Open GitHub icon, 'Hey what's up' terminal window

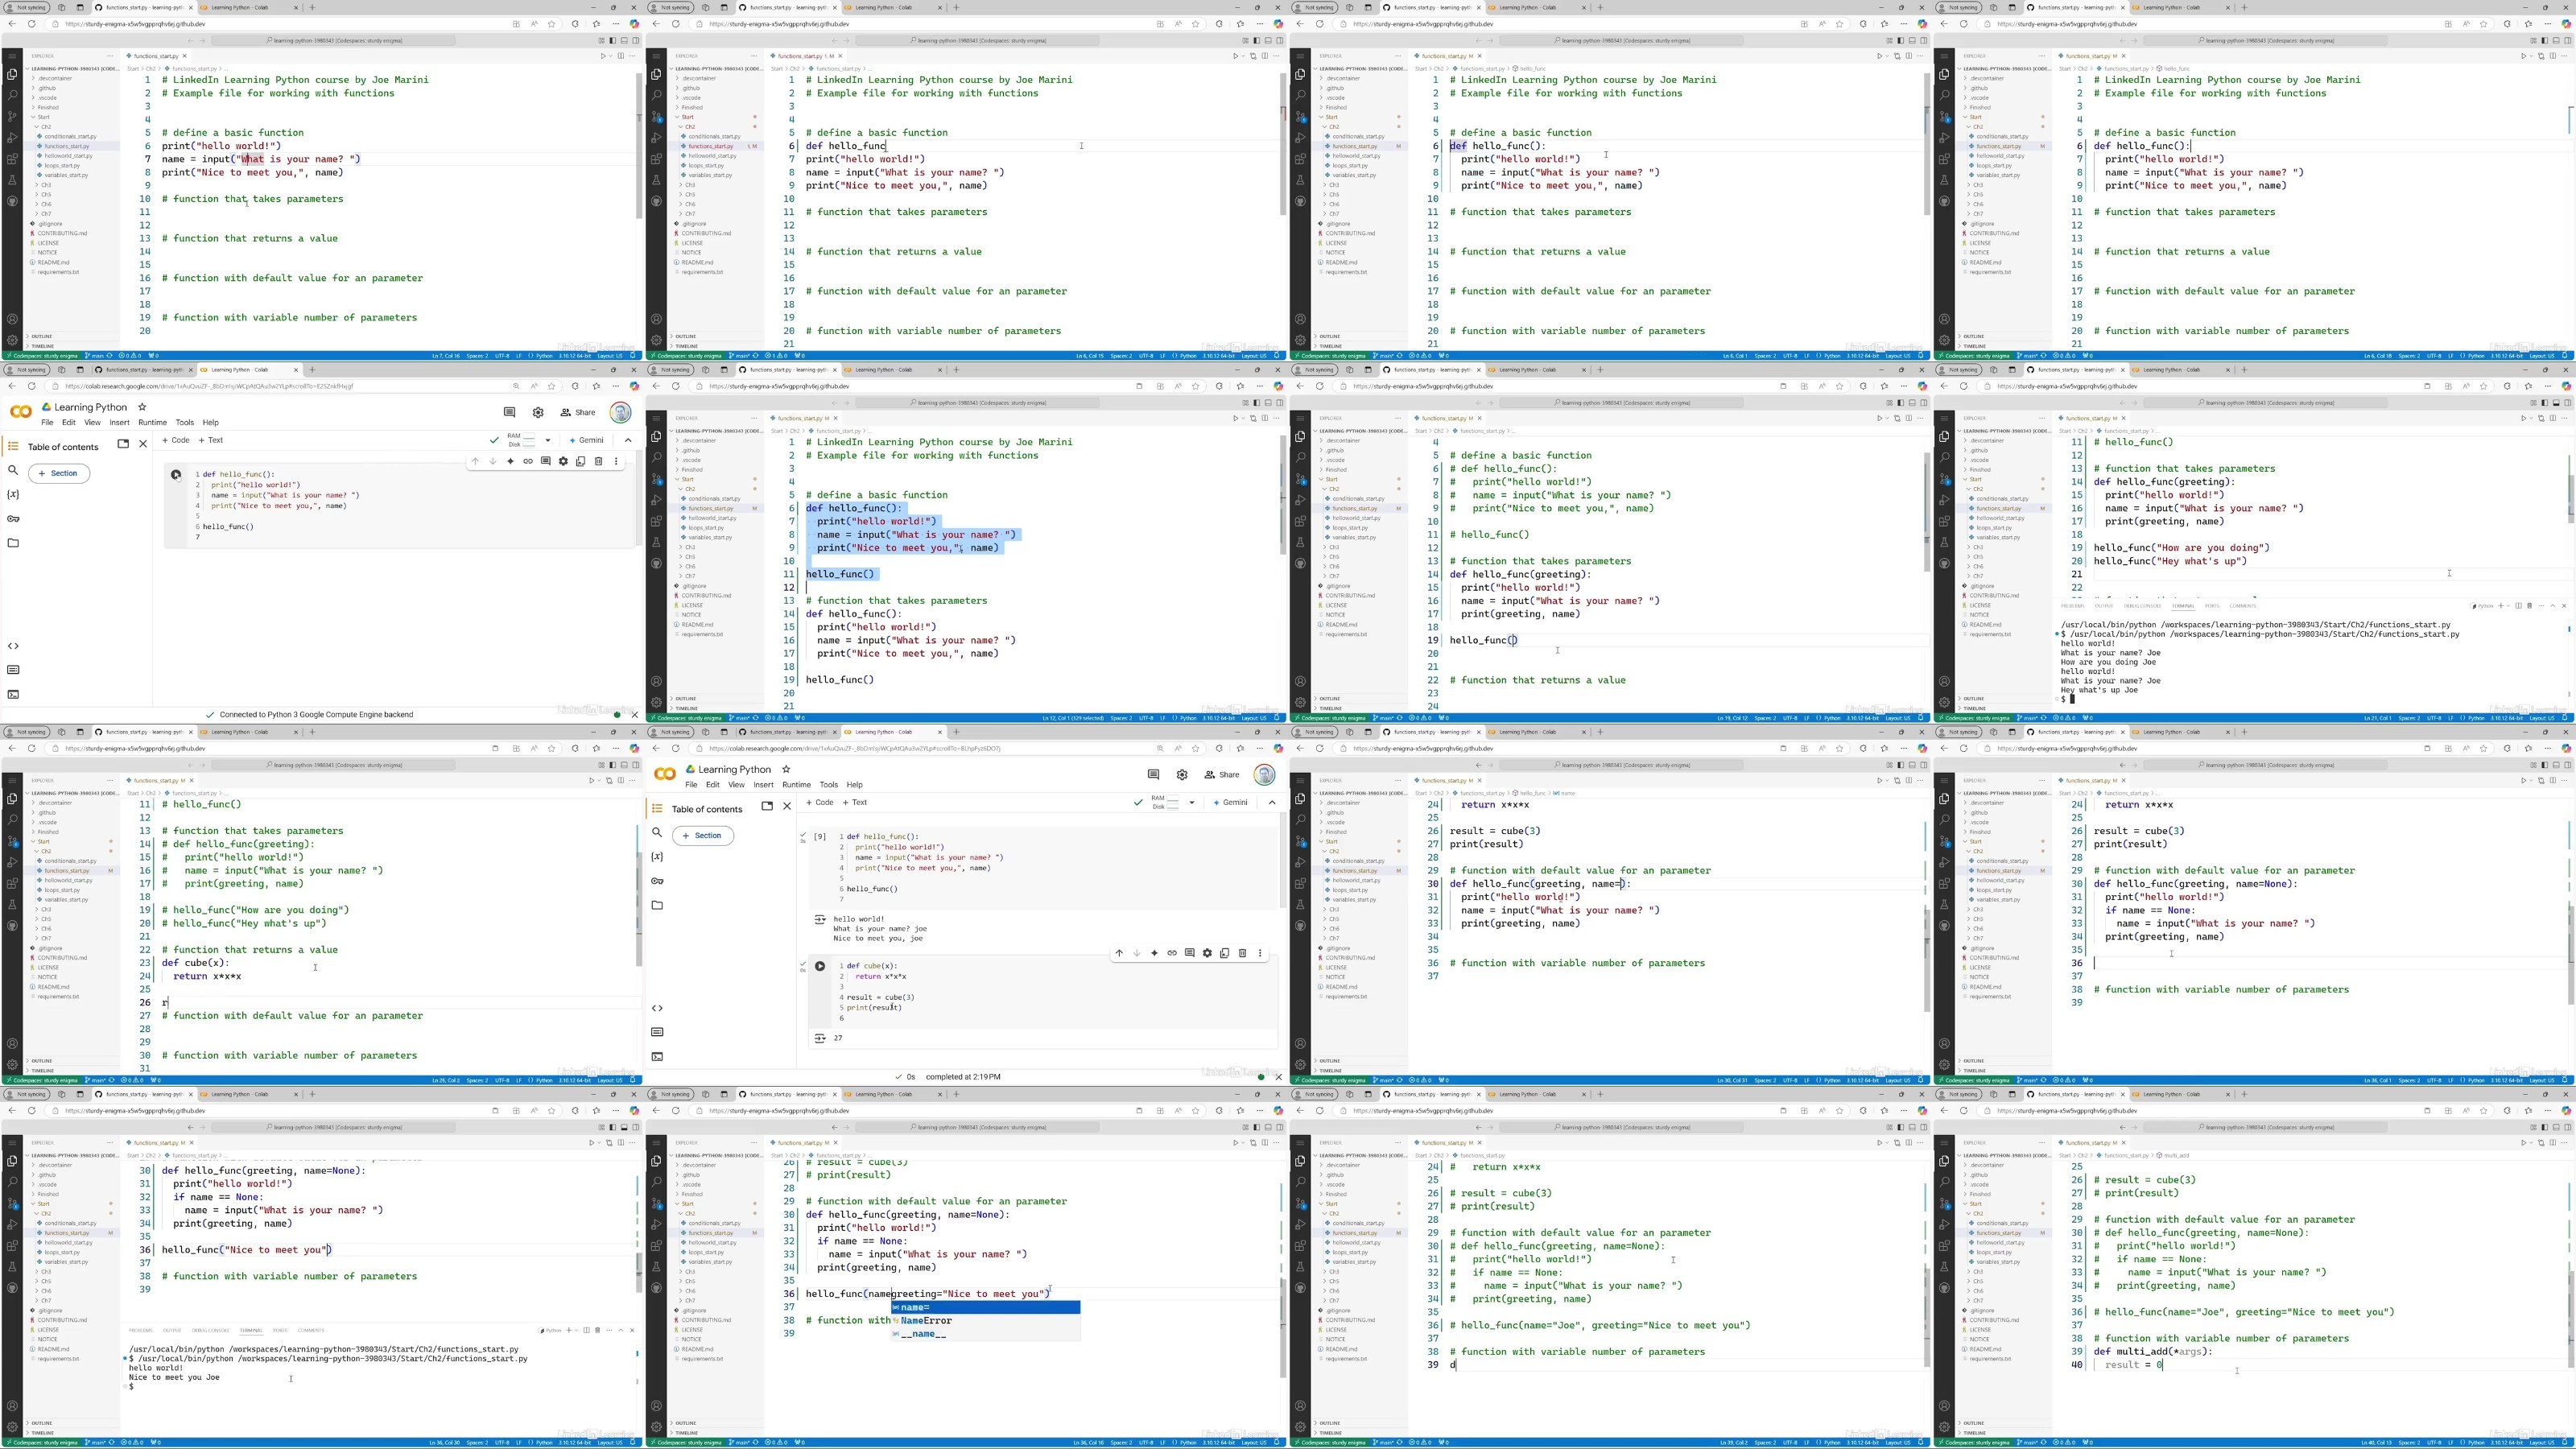1944,563
